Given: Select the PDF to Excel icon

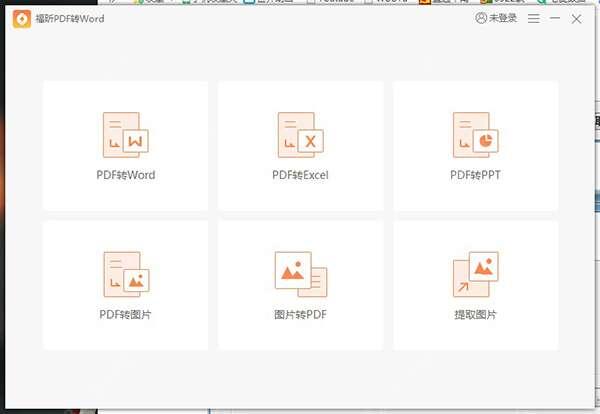Looking at the screenshot, I should pyautogui.click(x=300, y=134).
